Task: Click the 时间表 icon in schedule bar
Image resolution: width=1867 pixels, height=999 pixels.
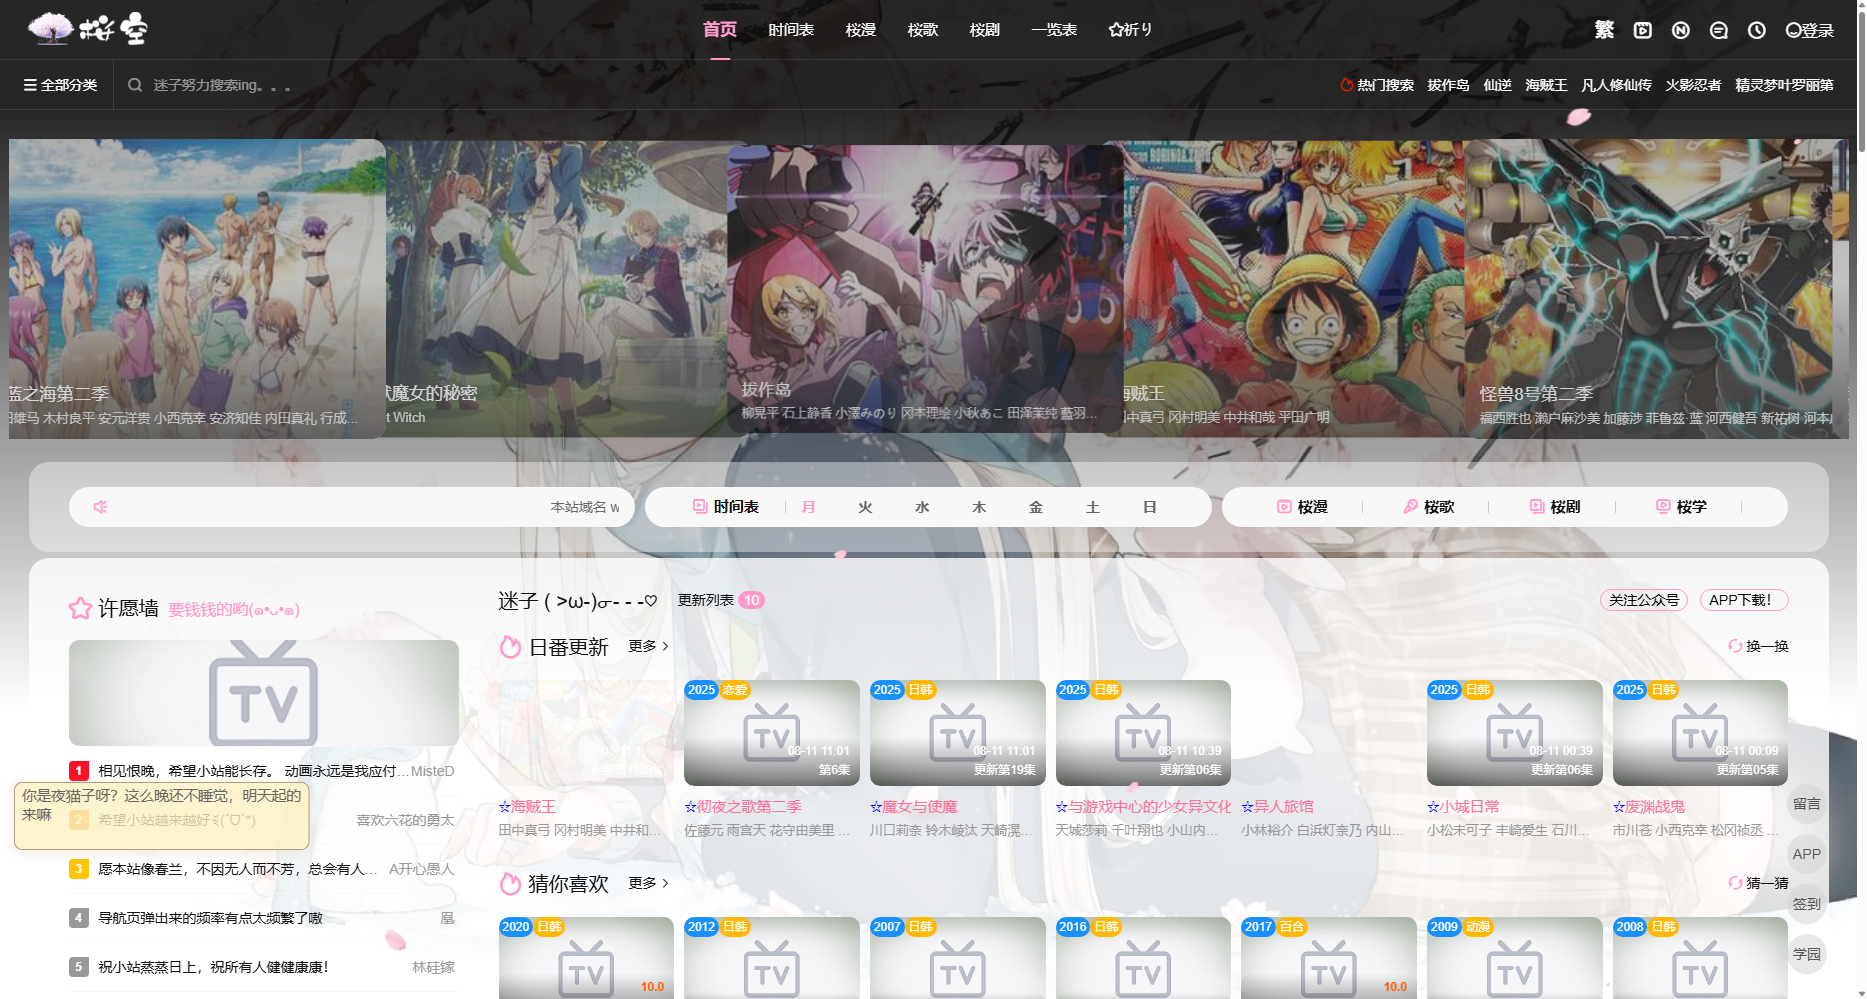Action: (x=700, y=507)
